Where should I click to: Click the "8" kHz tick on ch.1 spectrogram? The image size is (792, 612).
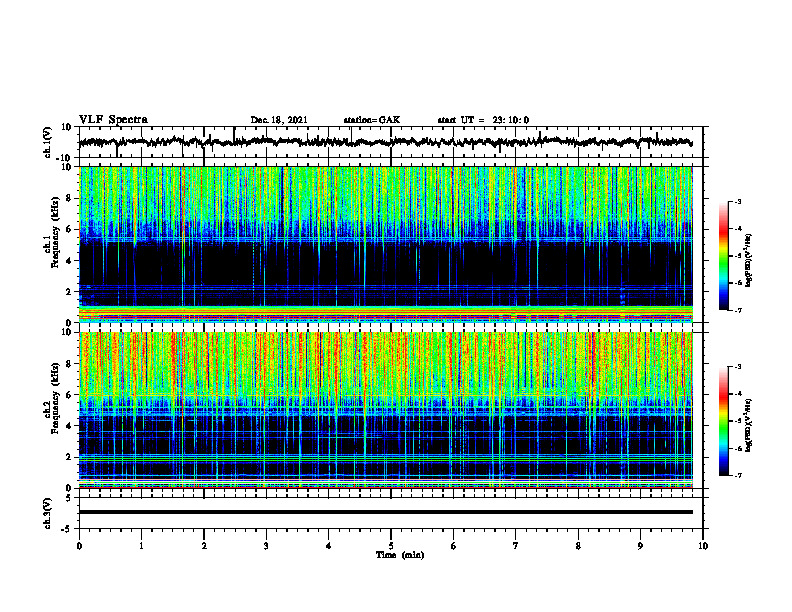click(x=70, y=198)
